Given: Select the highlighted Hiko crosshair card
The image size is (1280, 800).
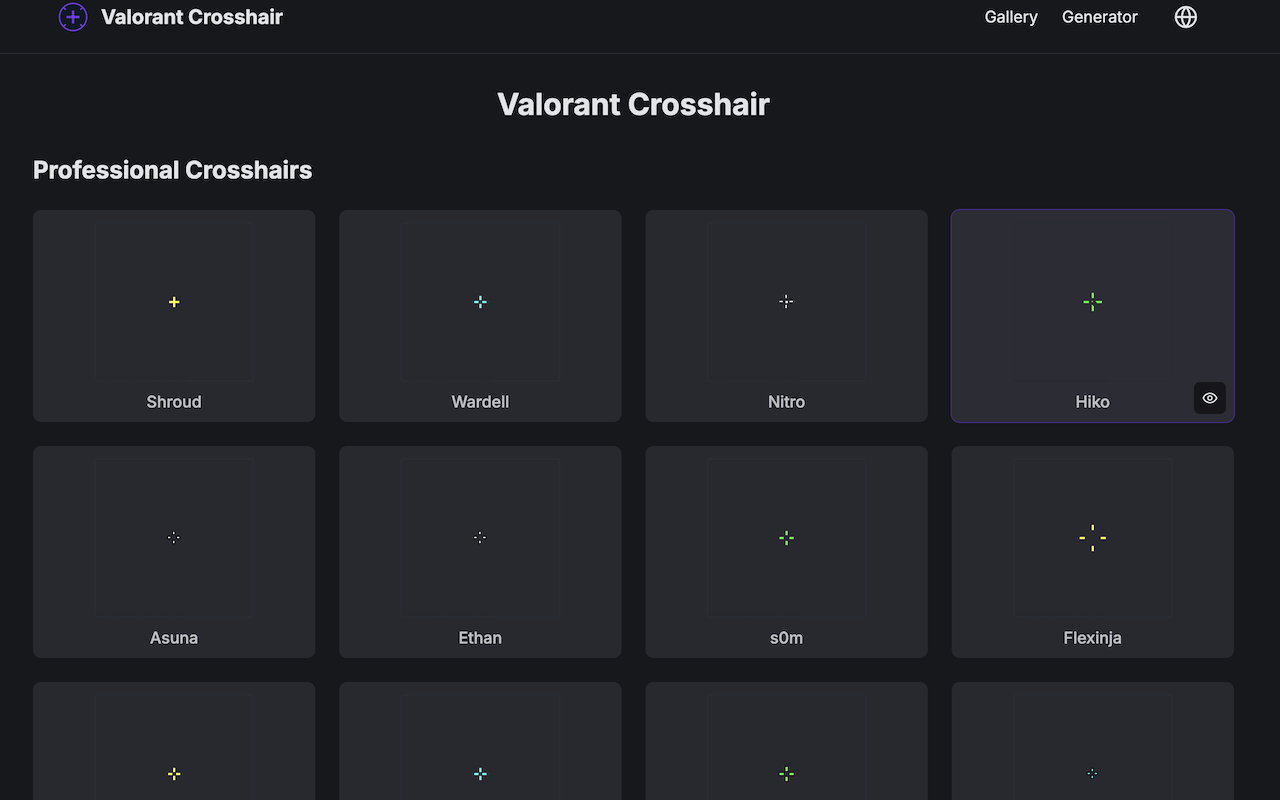Looking at the screenshot, I should click(1092, 316).
